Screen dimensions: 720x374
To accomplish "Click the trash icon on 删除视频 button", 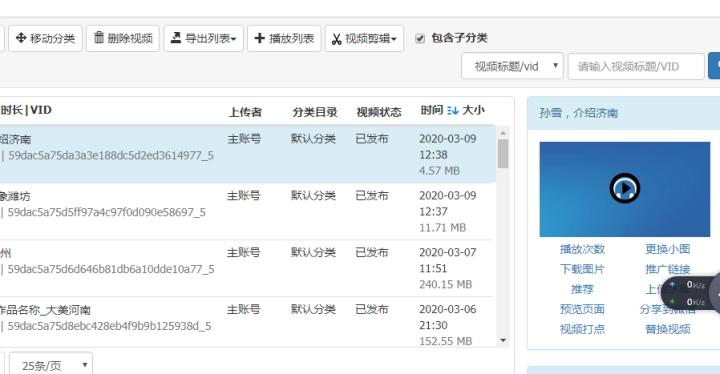I will (99, 37).
